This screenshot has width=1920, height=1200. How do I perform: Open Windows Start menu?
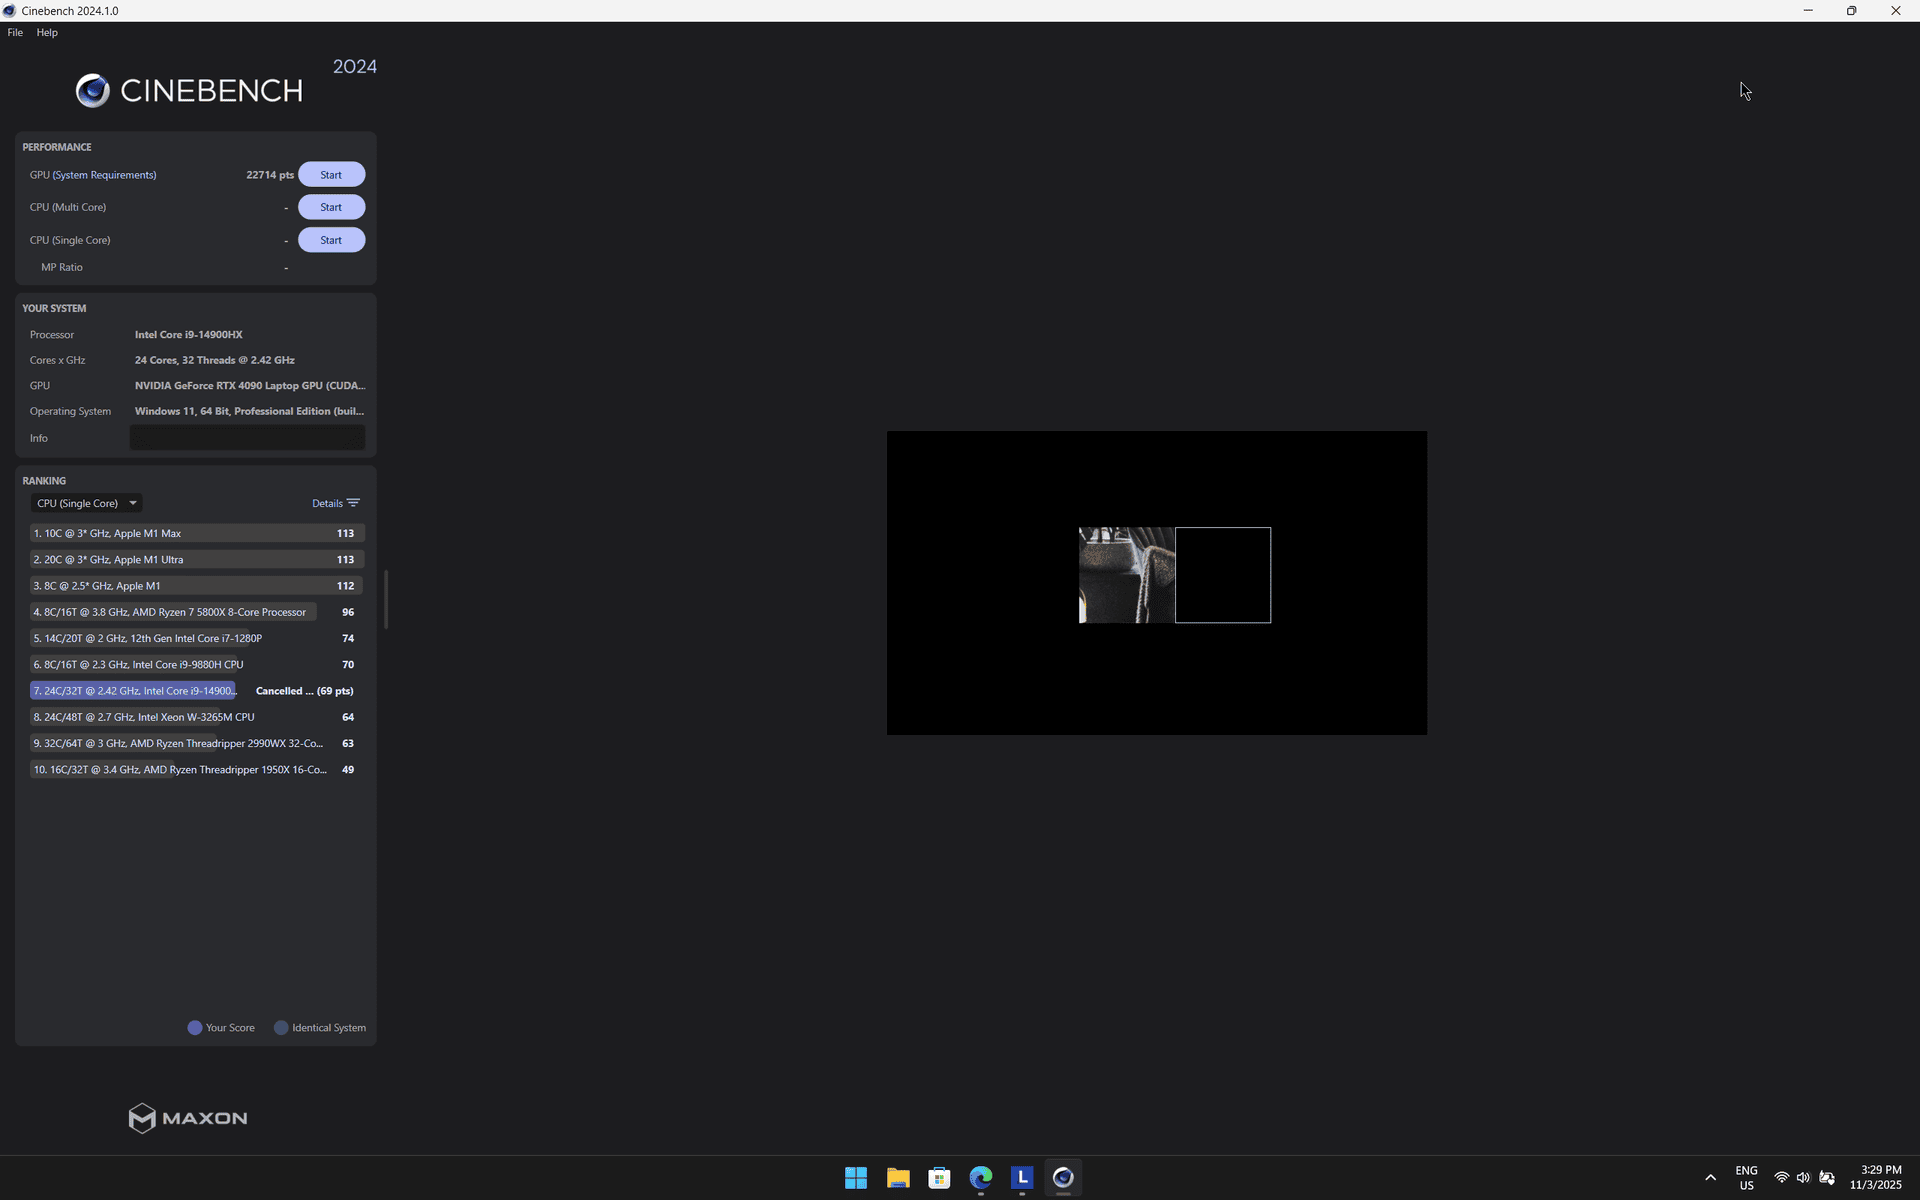(x=856, y=1178)
